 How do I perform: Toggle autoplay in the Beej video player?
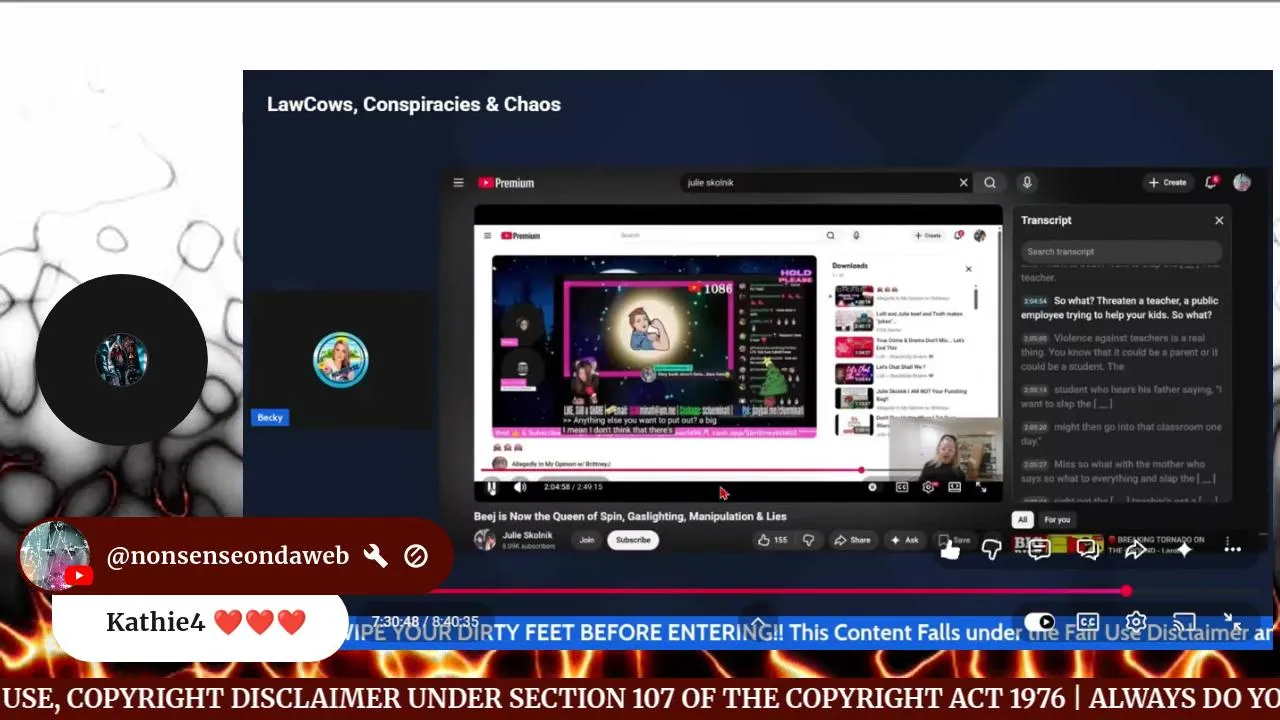click(x=873, y=487)
